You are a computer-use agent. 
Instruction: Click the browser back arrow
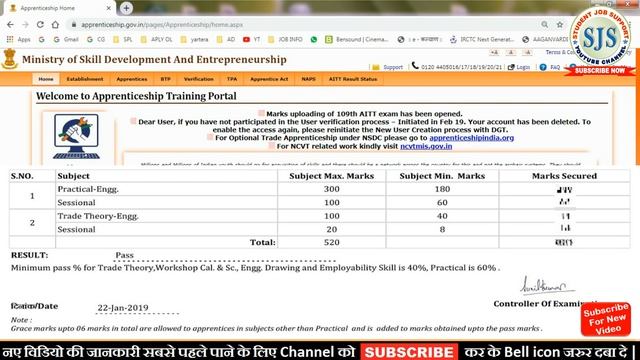coord(10,25)
